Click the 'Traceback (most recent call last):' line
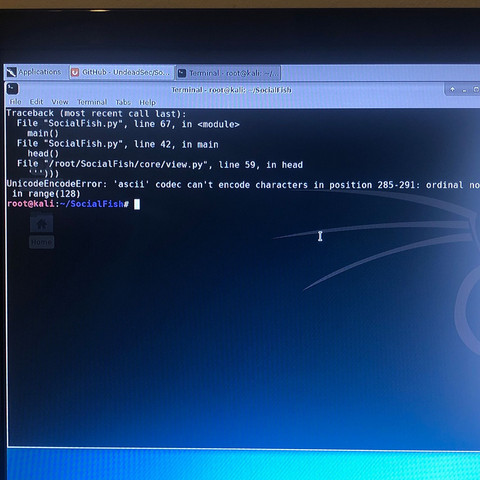Viewport: 480px width, 480px height. (x=96, y=113)
